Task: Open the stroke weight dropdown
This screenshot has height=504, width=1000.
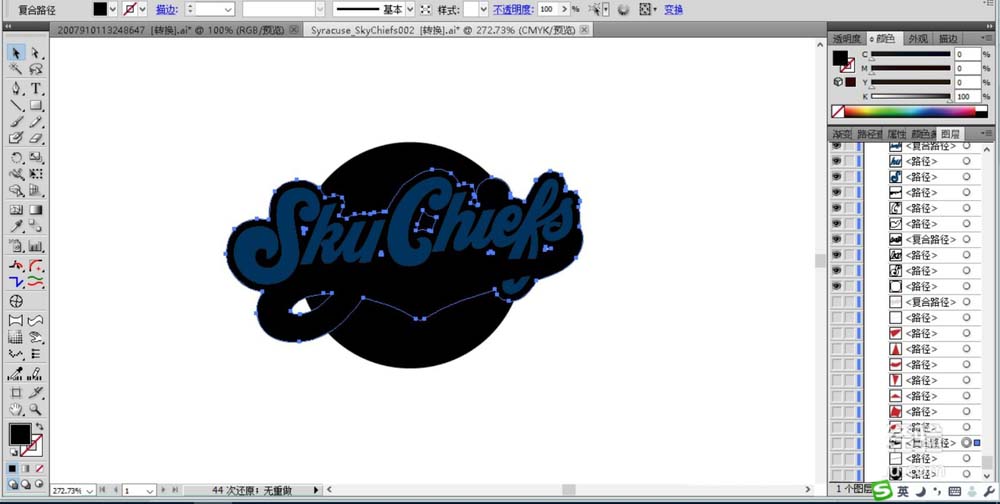Action: click(228, 10)
